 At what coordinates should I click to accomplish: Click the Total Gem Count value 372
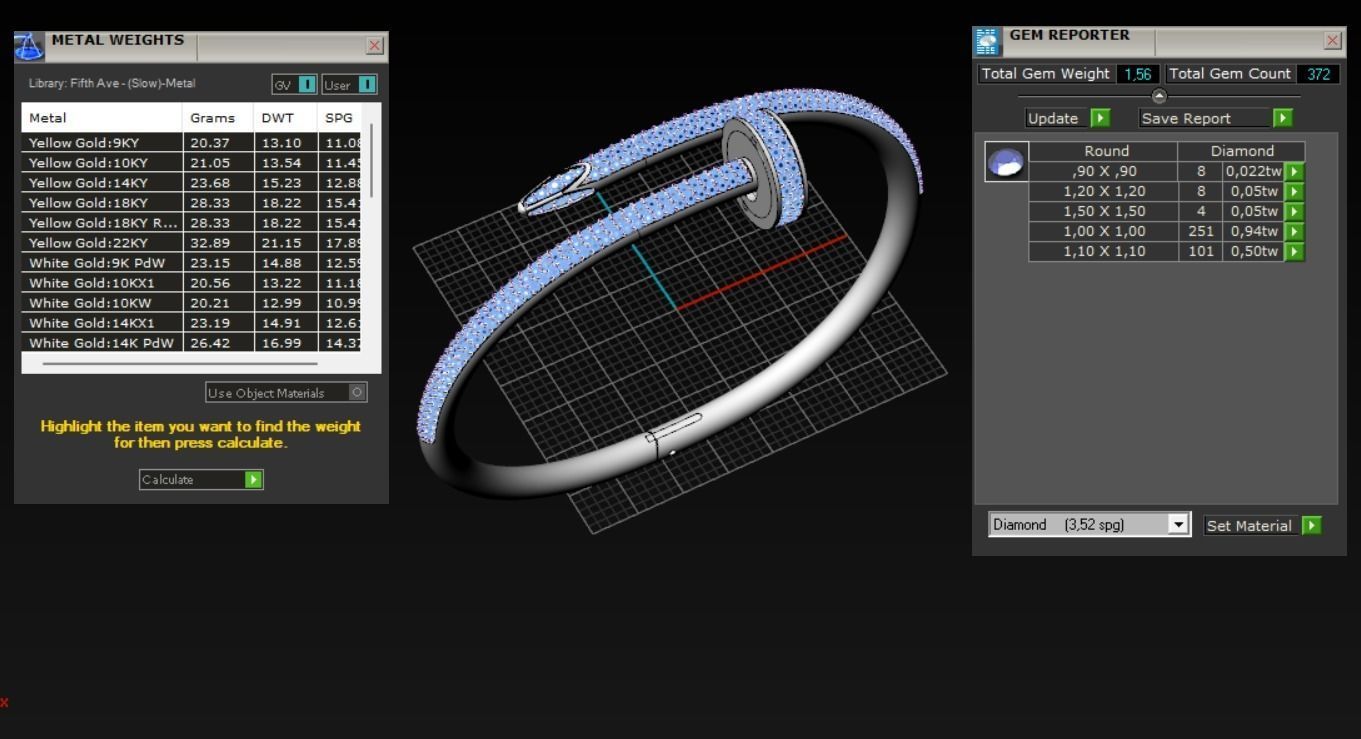pyautogui.click(x=1319, y=74)
